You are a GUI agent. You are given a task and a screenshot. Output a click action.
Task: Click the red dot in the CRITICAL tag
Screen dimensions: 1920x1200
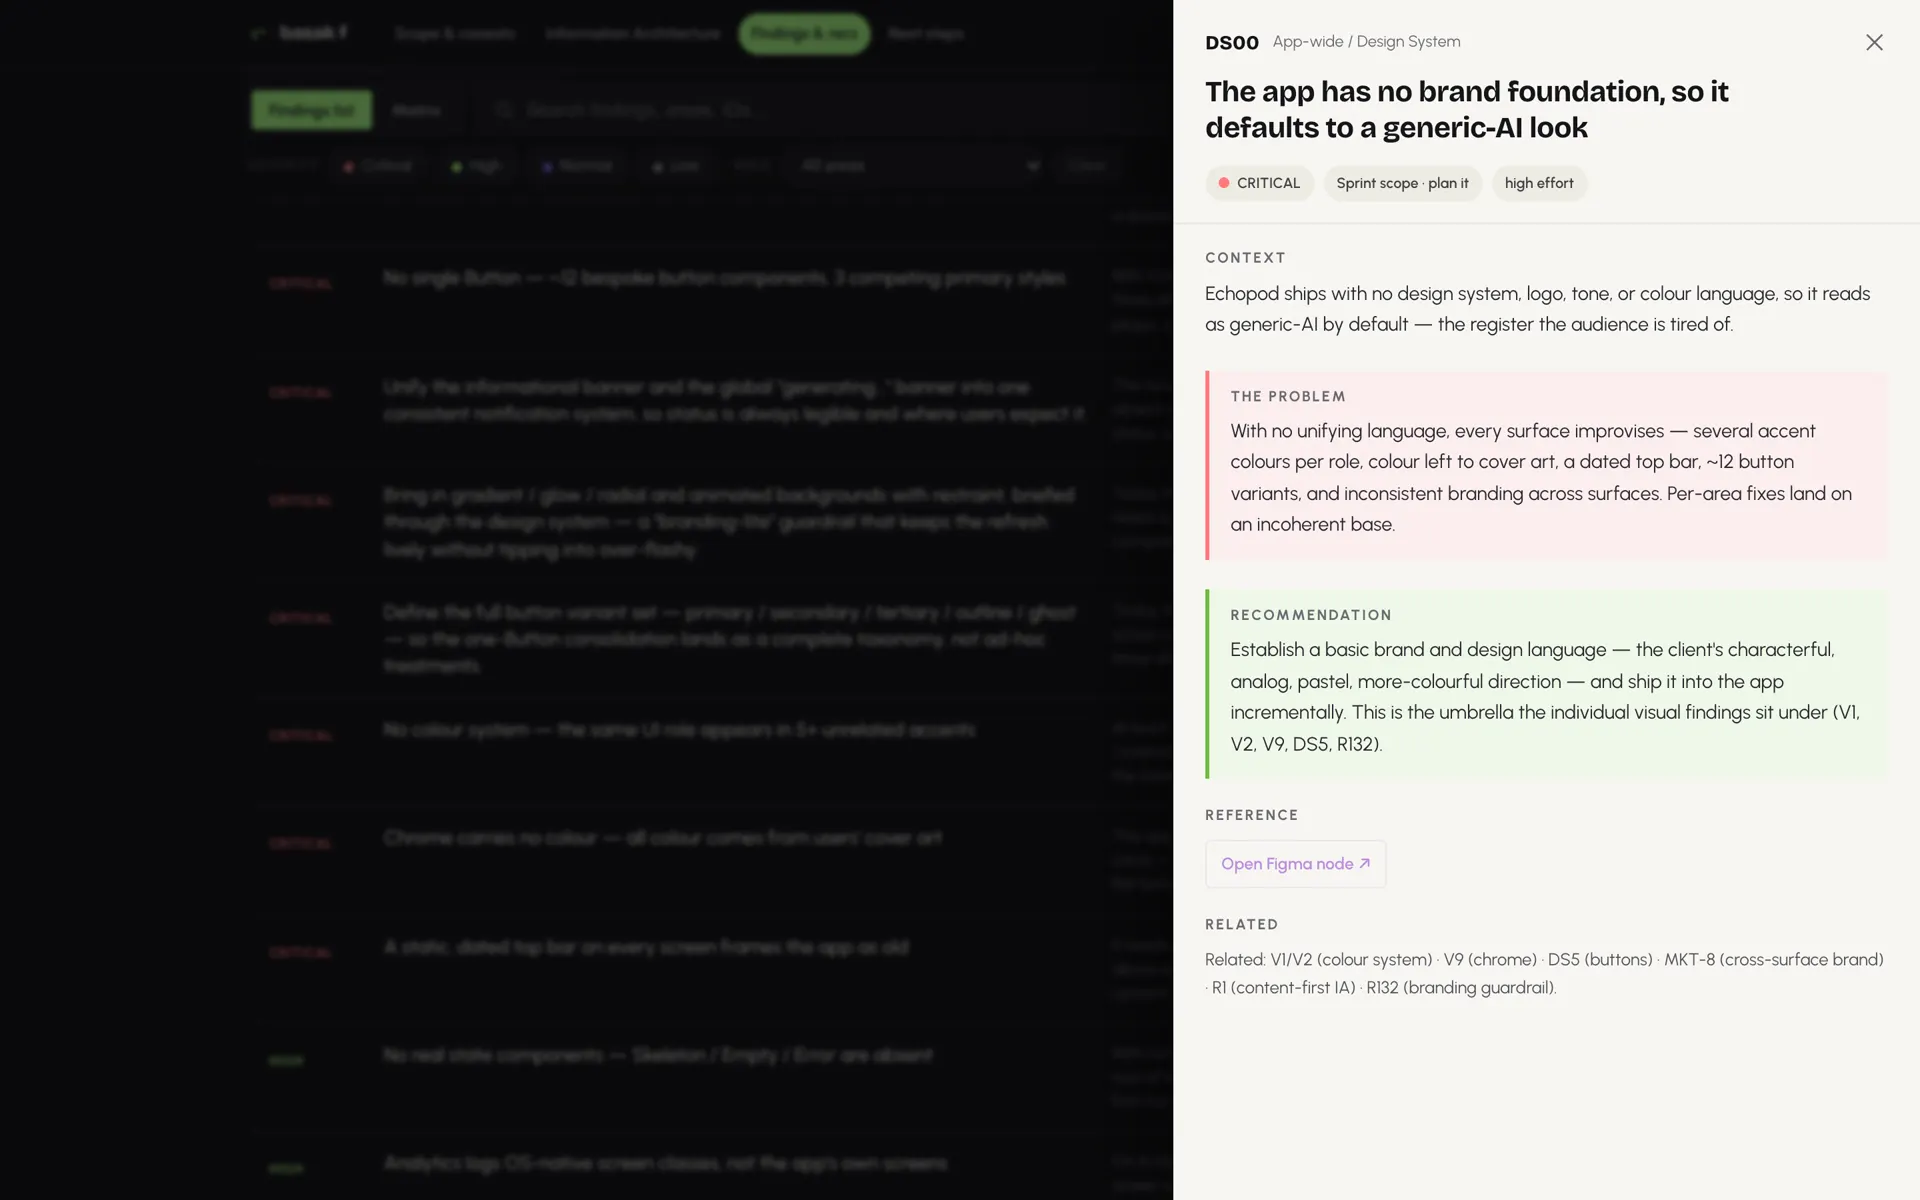1223,183
